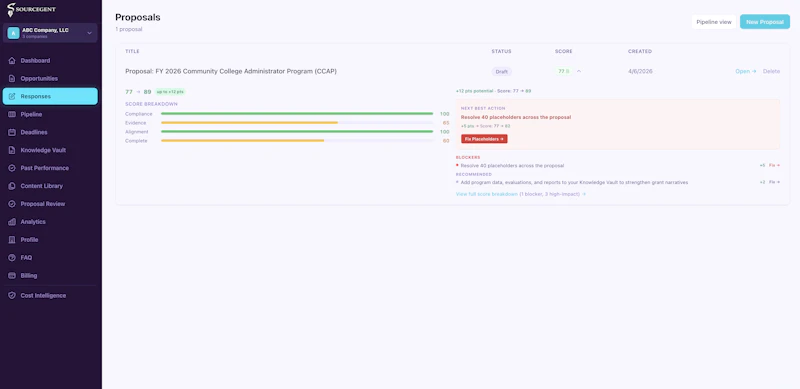Screen dimensions: 800x389
Task: Click the FAQ question mark icon
Action: [x=12, y=257]
